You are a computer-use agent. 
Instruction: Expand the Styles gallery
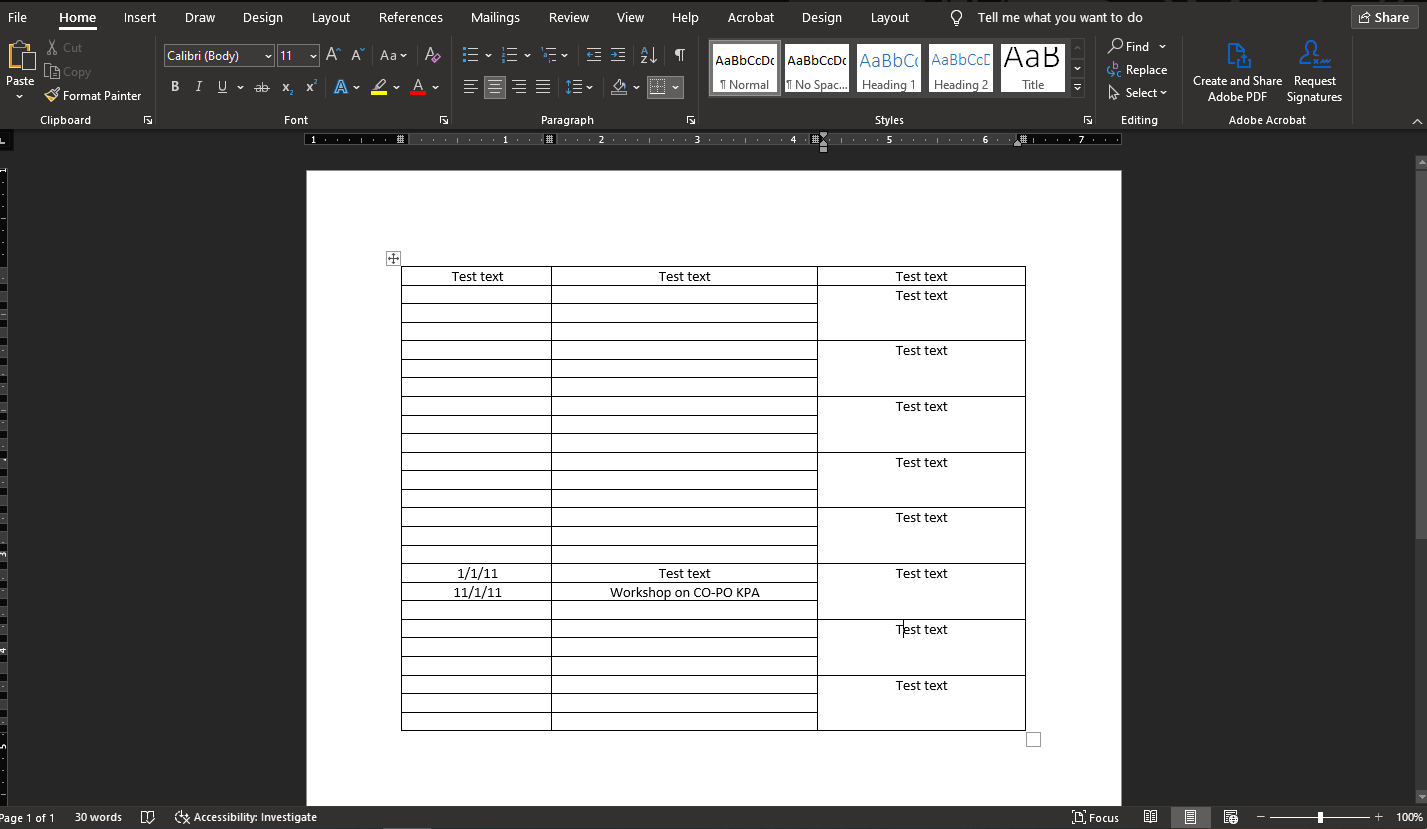[1077, 88]
